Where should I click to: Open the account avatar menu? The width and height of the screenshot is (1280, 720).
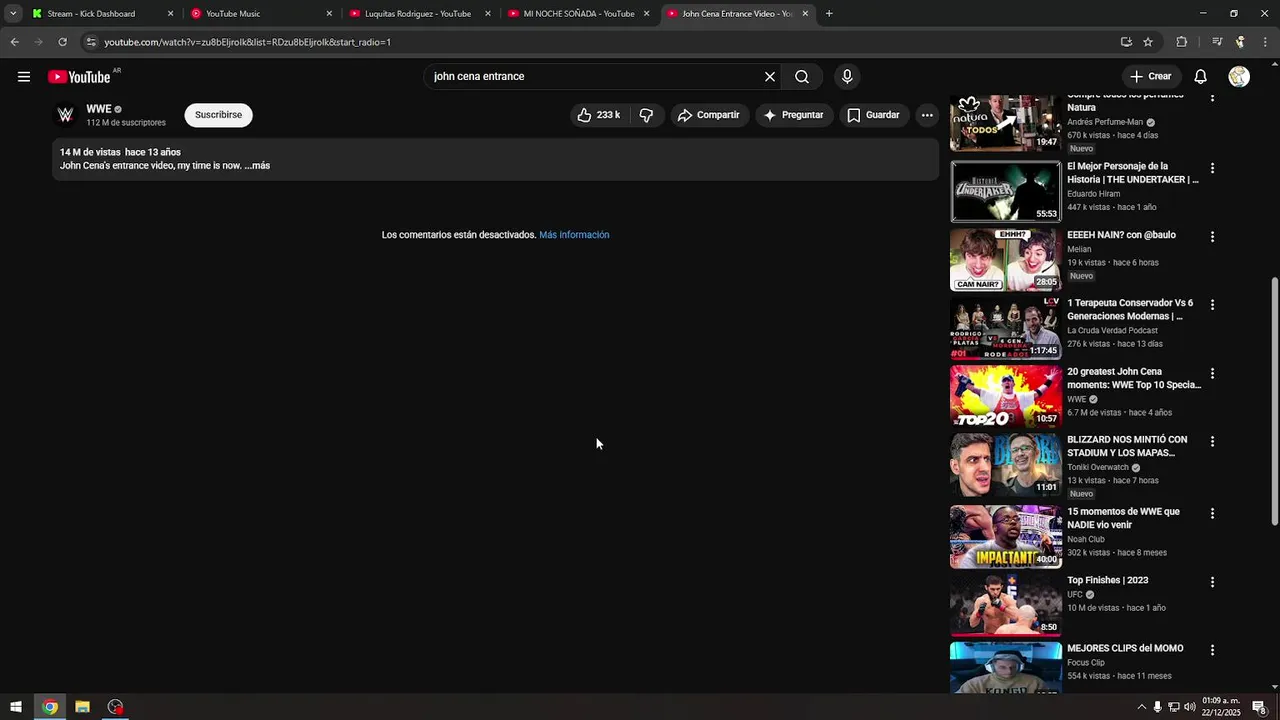point(1239,77)
